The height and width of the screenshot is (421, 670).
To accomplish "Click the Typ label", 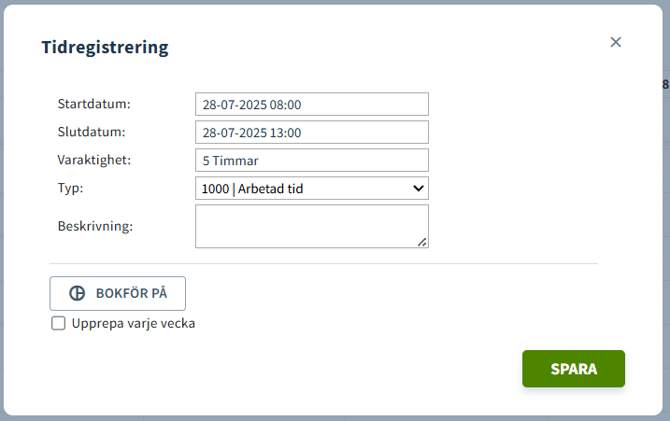I will coord(71,187).
